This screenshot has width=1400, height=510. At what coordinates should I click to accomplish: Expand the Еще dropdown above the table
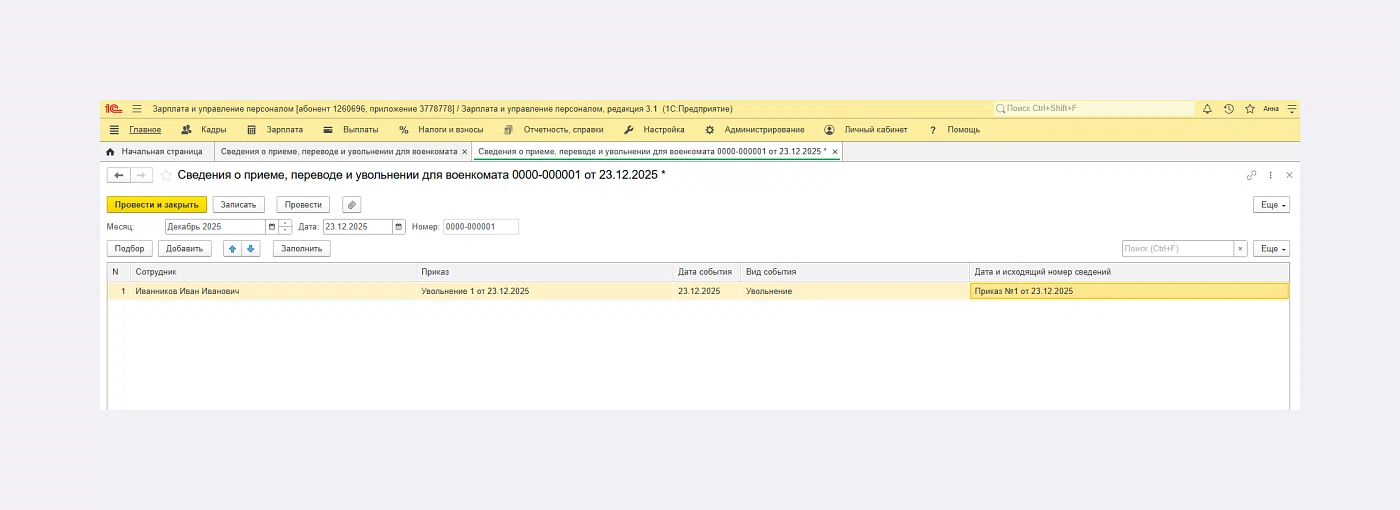pos(1271,249)
